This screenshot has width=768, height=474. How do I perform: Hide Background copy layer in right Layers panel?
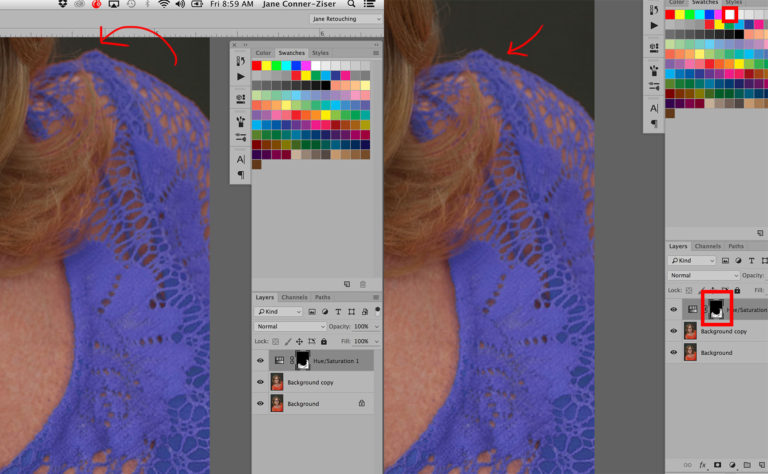tap(673, 331)
